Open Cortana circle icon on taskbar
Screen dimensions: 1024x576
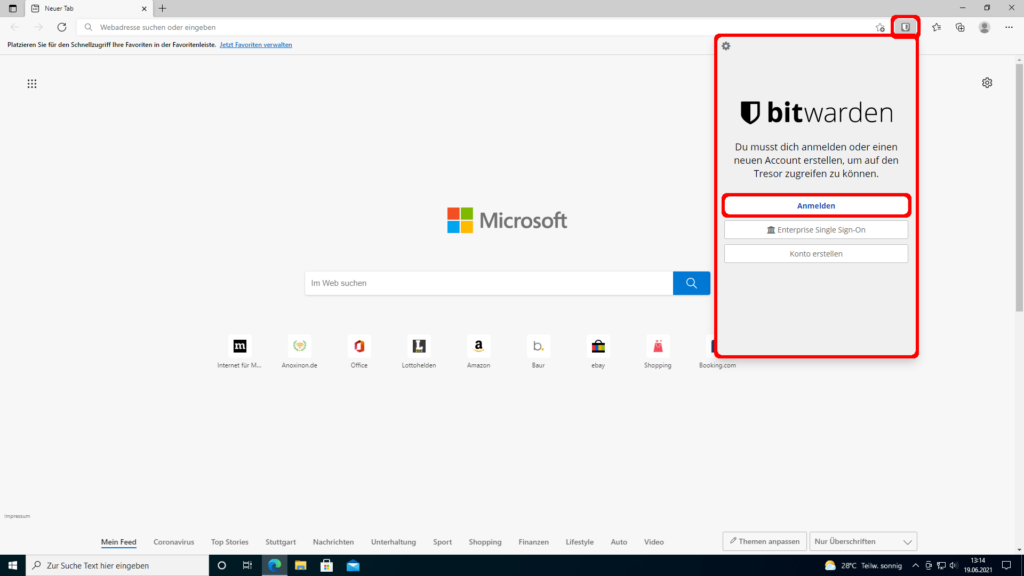221,566
